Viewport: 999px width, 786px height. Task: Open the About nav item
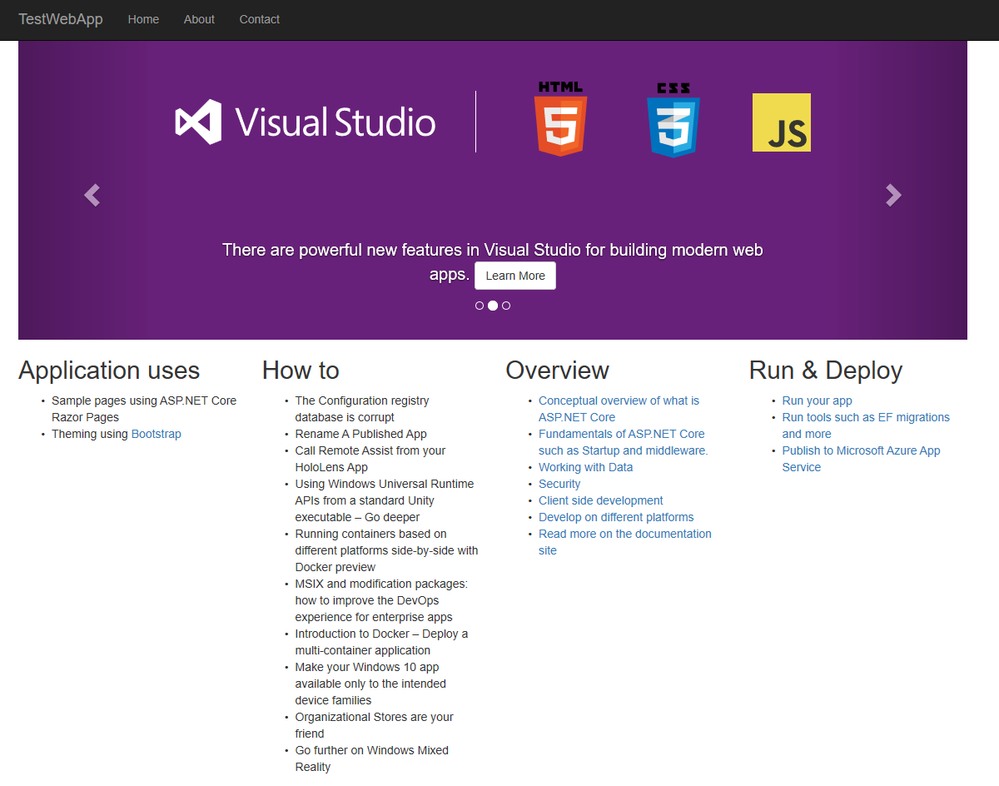[x=199, y=20]
